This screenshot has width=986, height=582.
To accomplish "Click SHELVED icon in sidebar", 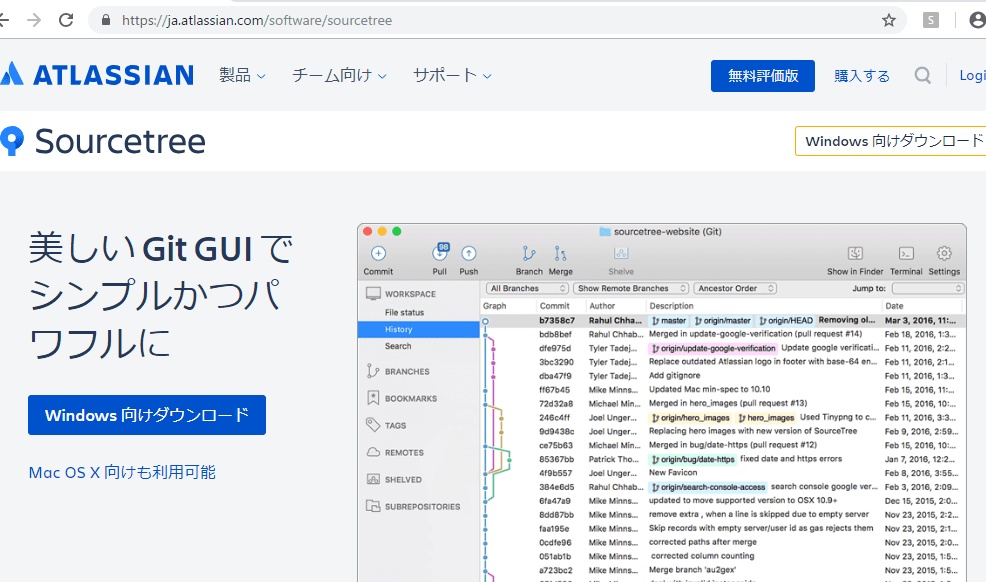I will pyautogui.click(x=373, y=479).
